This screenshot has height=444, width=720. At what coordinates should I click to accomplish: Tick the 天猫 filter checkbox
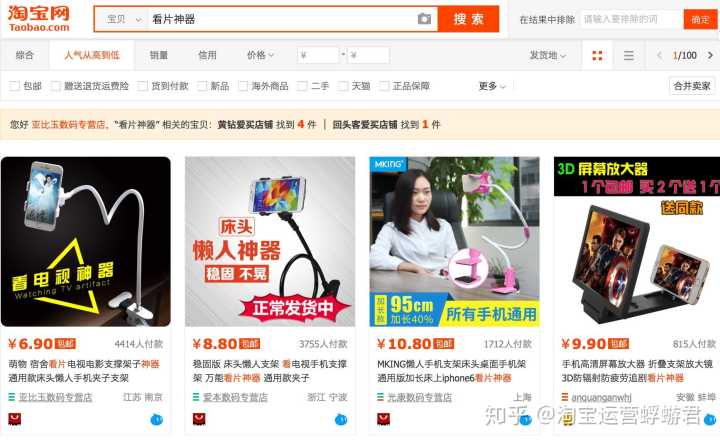click(x=343, y=86)
